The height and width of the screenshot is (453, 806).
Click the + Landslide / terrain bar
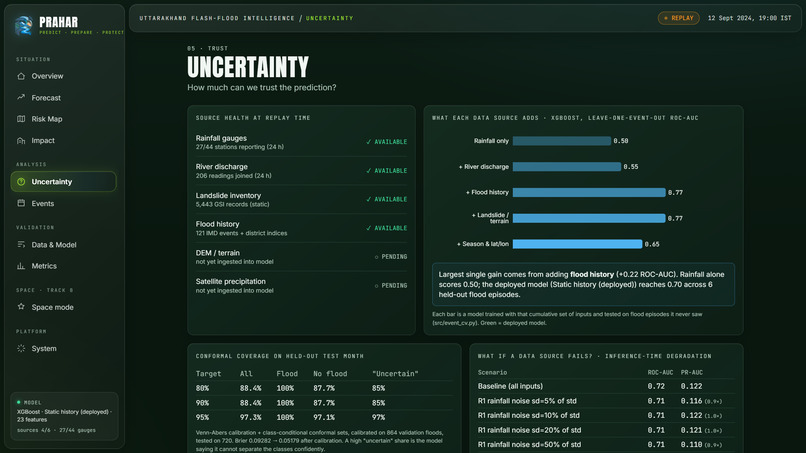(x=589, y=218)
